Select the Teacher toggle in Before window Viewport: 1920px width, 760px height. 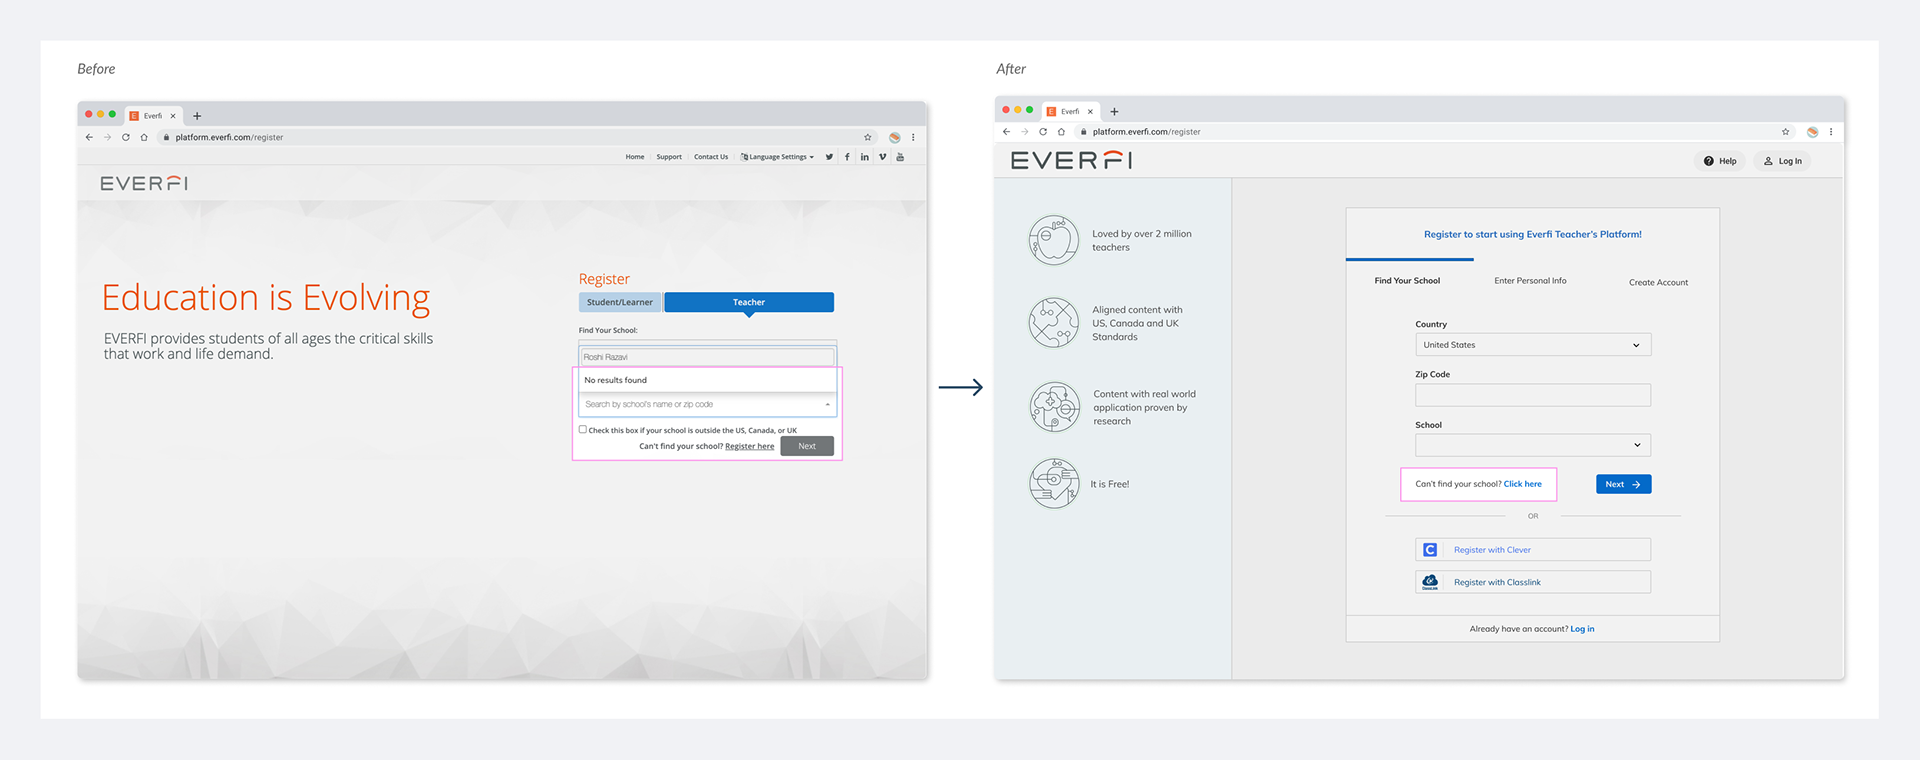(749, 302)
